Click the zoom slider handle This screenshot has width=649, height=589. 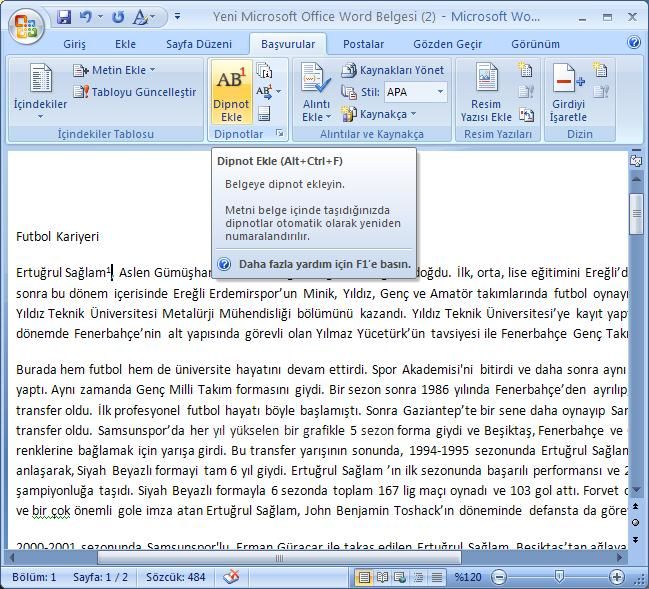(559, 576)
